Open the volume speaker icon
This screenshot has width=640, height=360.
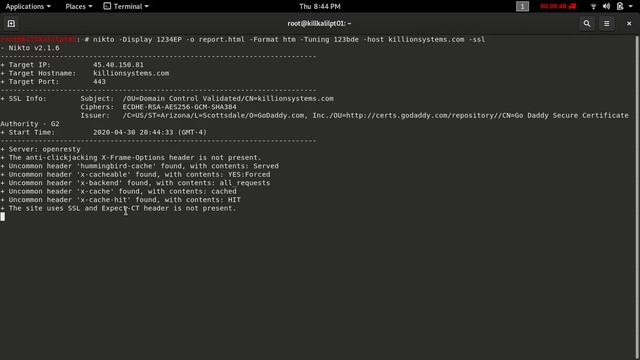click(607, 6)
